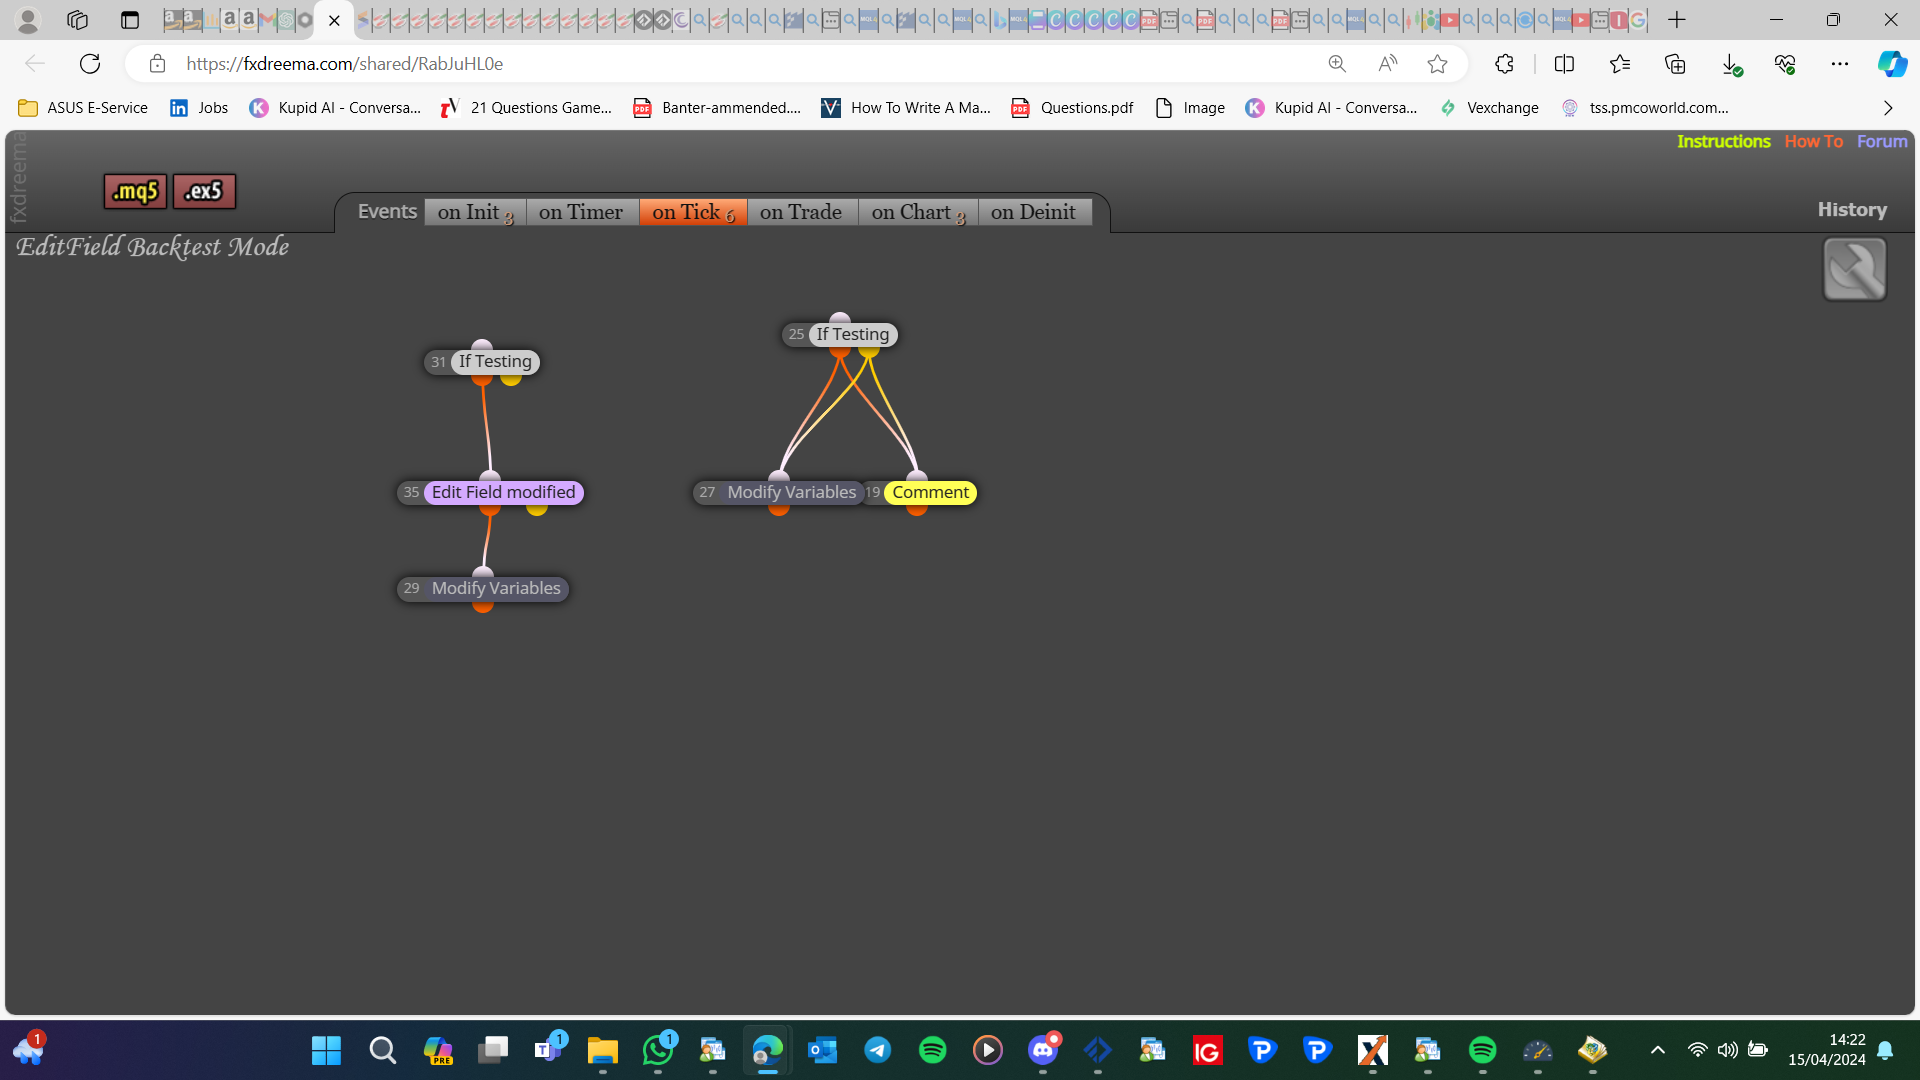Click the wrench settings icon
This screenshot has height=1080, width=1920.
pyautogui.click(x=1854, y=269)
